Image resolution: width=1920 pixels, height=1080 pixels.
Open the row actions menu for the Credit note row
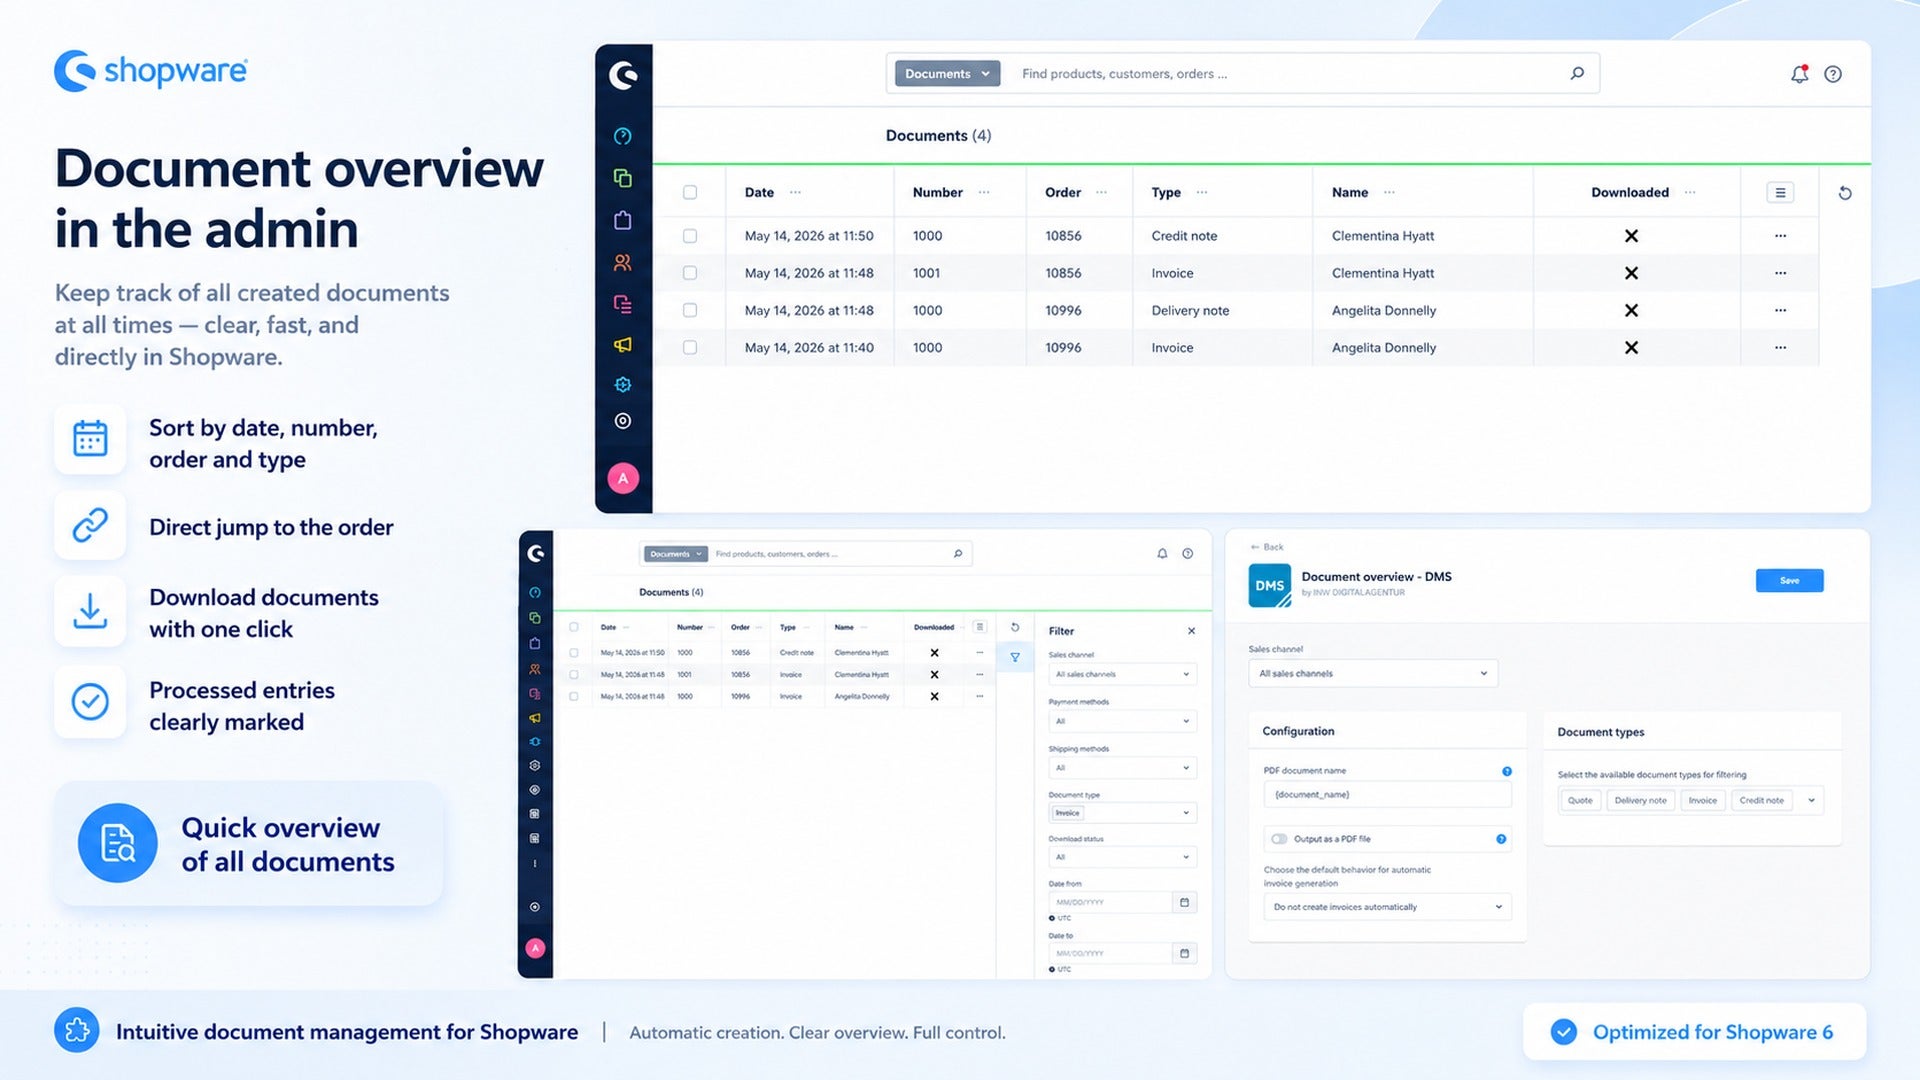pyautogui.click(x=1780, y=236)
